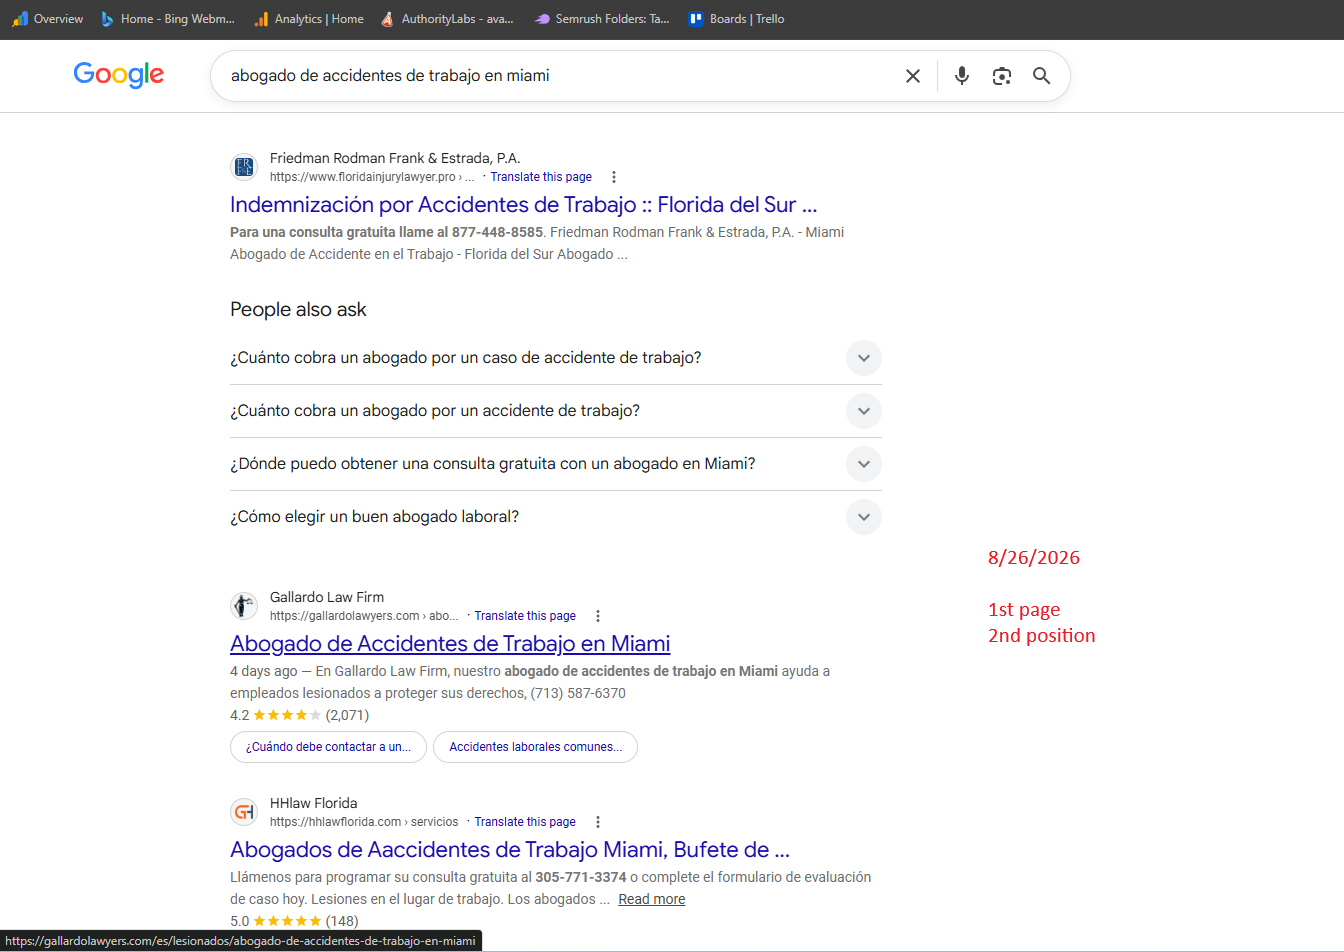Click HHlaw Florida site name
This screenshot has width=1344, height=952.
(x=314, y=803)
